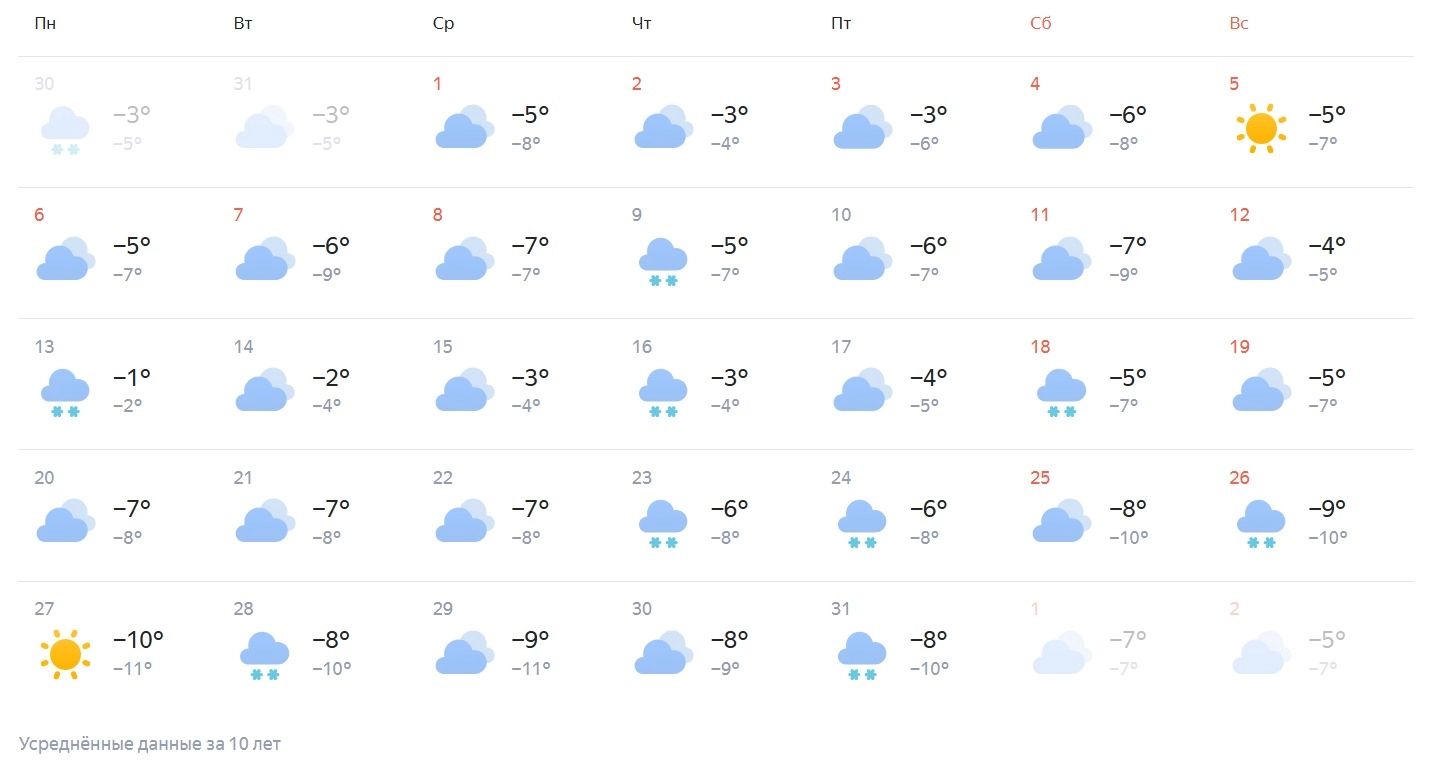This screenshot has width=1435, height=771.
Task: Click the Пн weekday column header
Action: point(45,24)
